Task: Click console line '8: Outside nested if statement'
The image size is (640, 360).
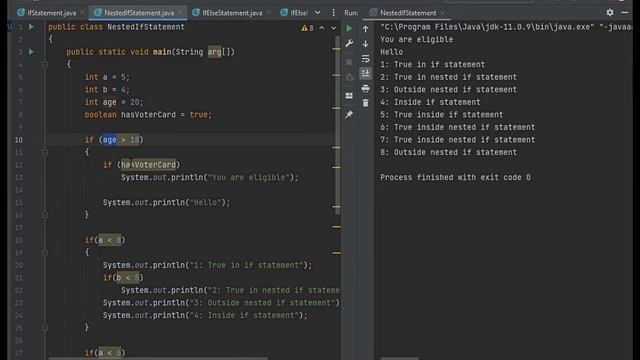Action: [449, 152]
